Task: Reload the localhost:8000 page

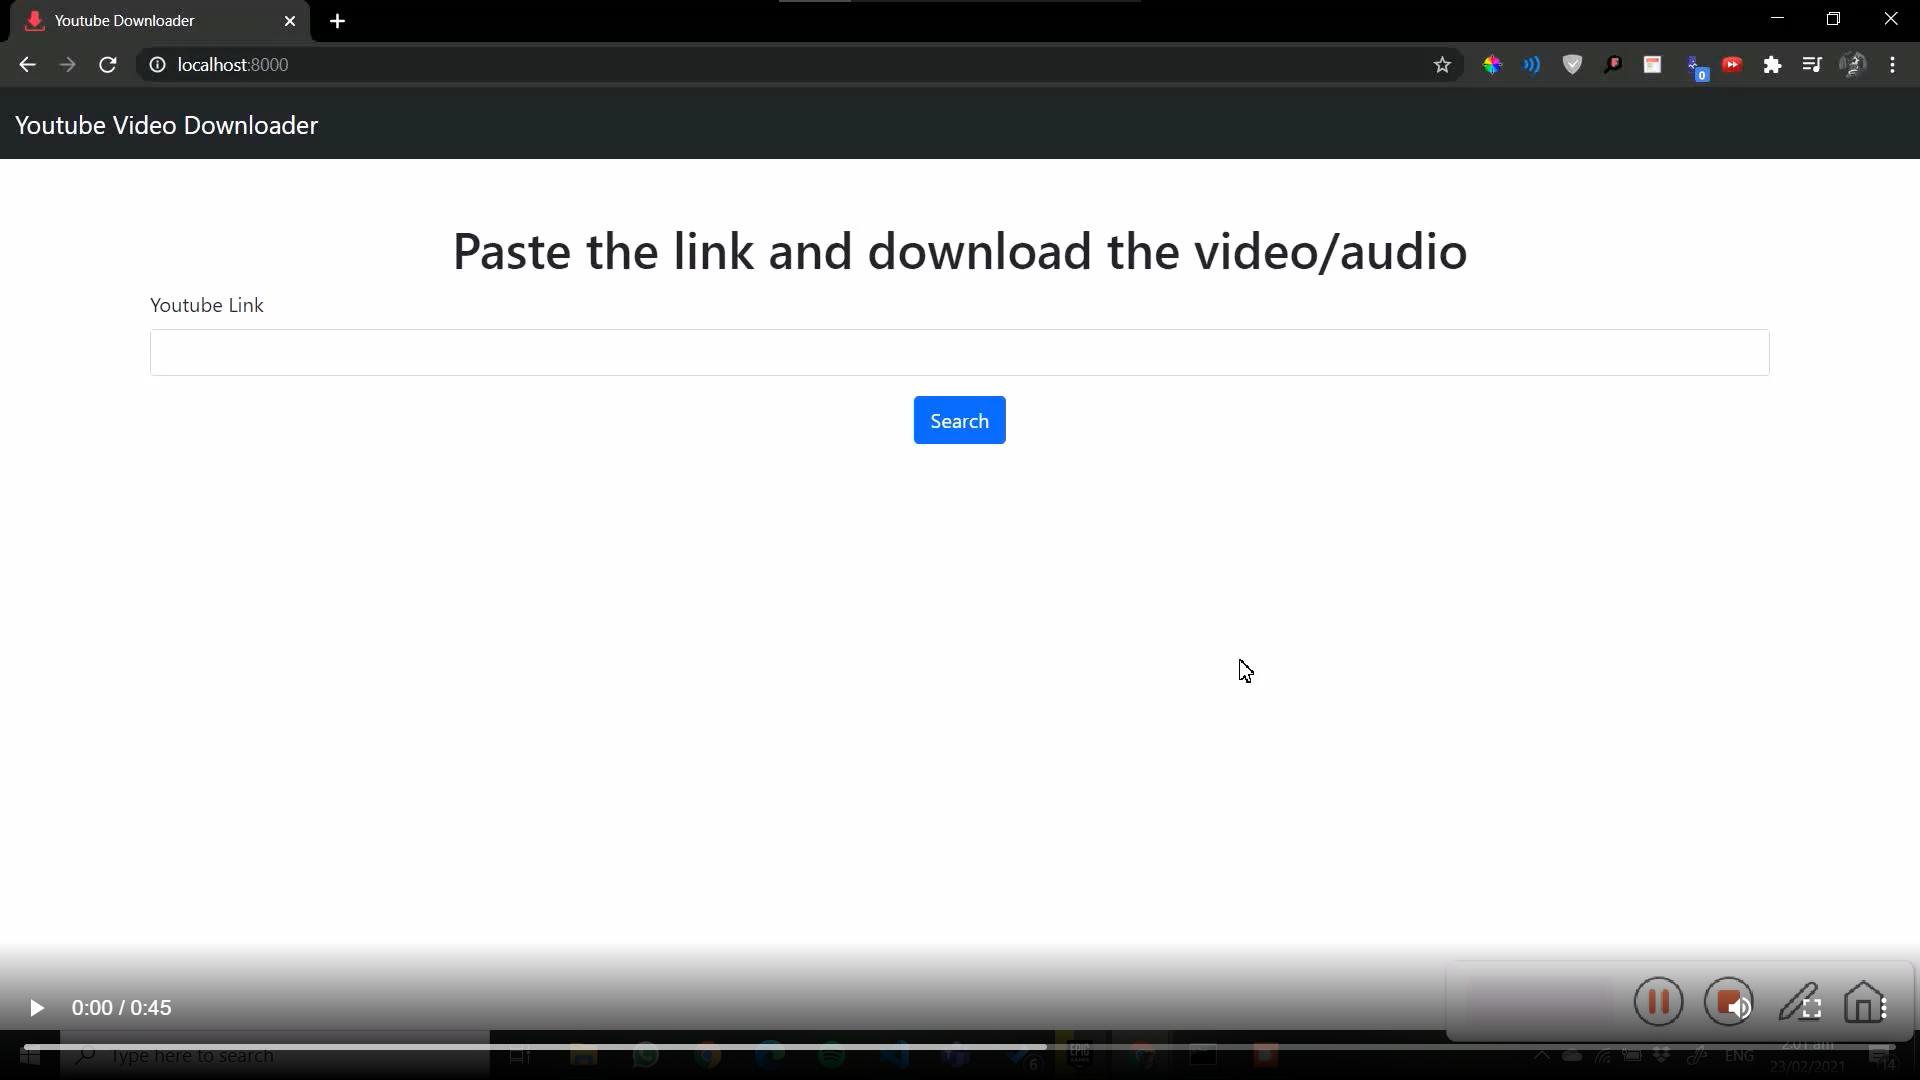Action: click(x=107, y=64)
